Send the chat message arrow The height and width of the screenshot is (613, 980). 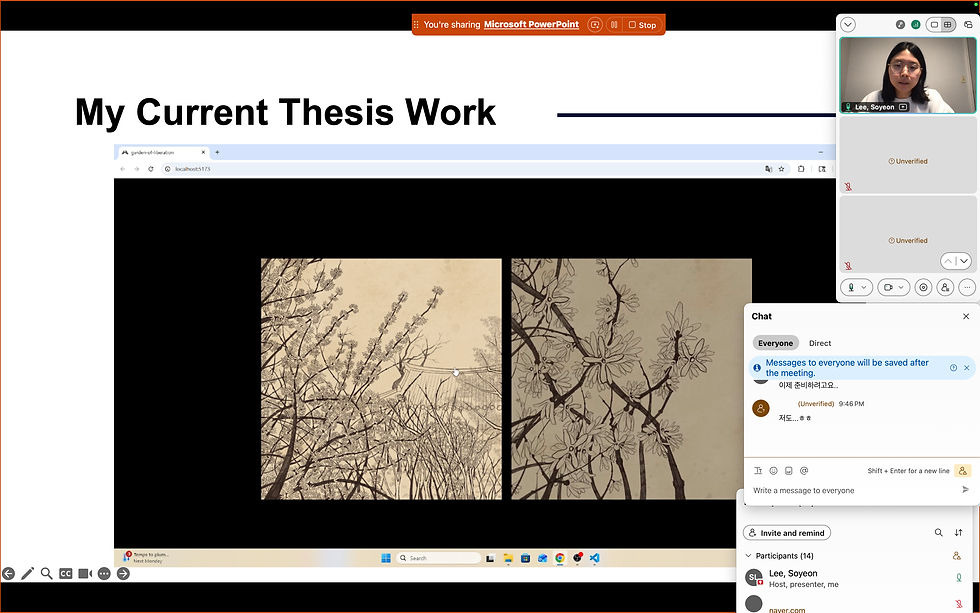pyautogui.click(x=965, y=490)
